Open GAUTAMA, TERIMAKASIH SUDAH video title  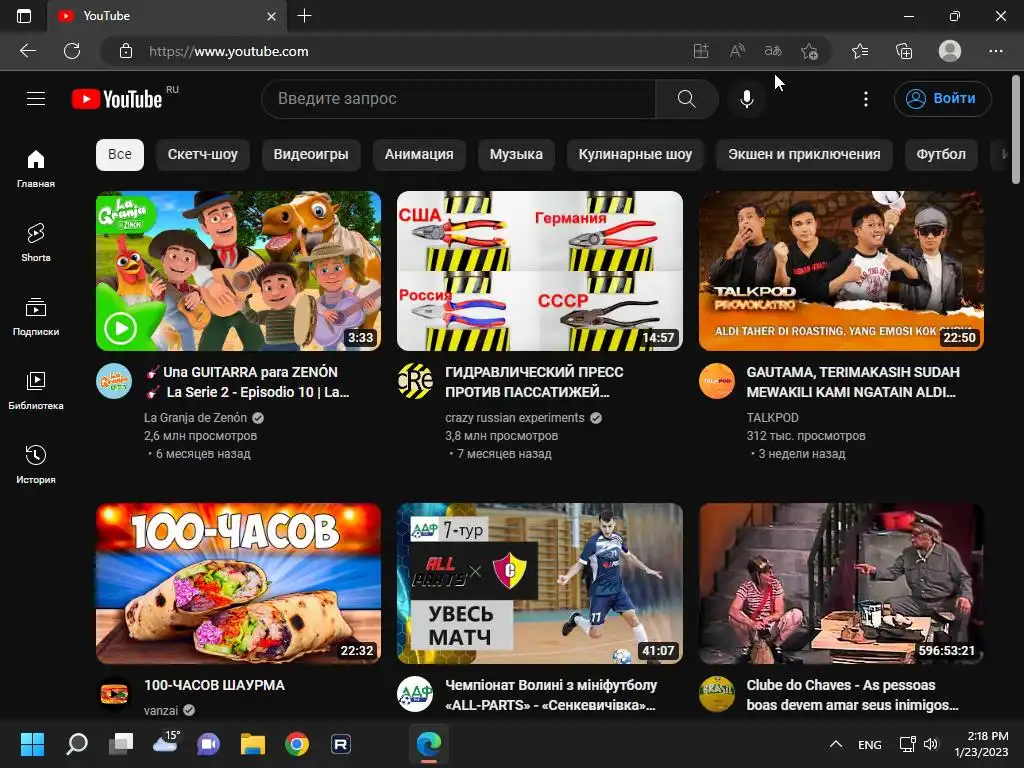tap(853, 382)
